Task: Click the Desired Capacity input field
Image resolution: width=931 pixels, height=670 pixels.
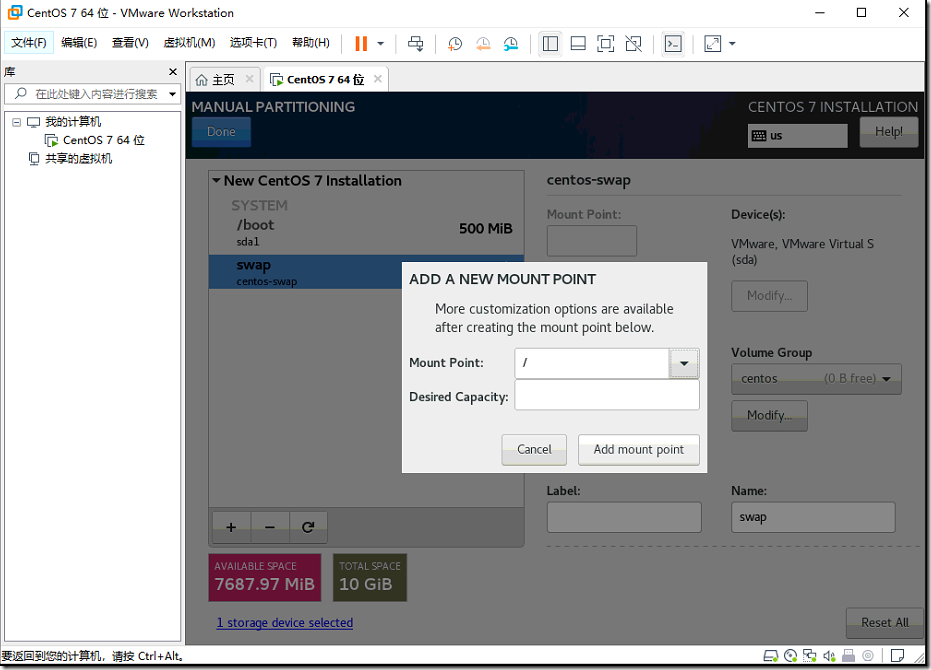Action: click(x=607, y=395)
